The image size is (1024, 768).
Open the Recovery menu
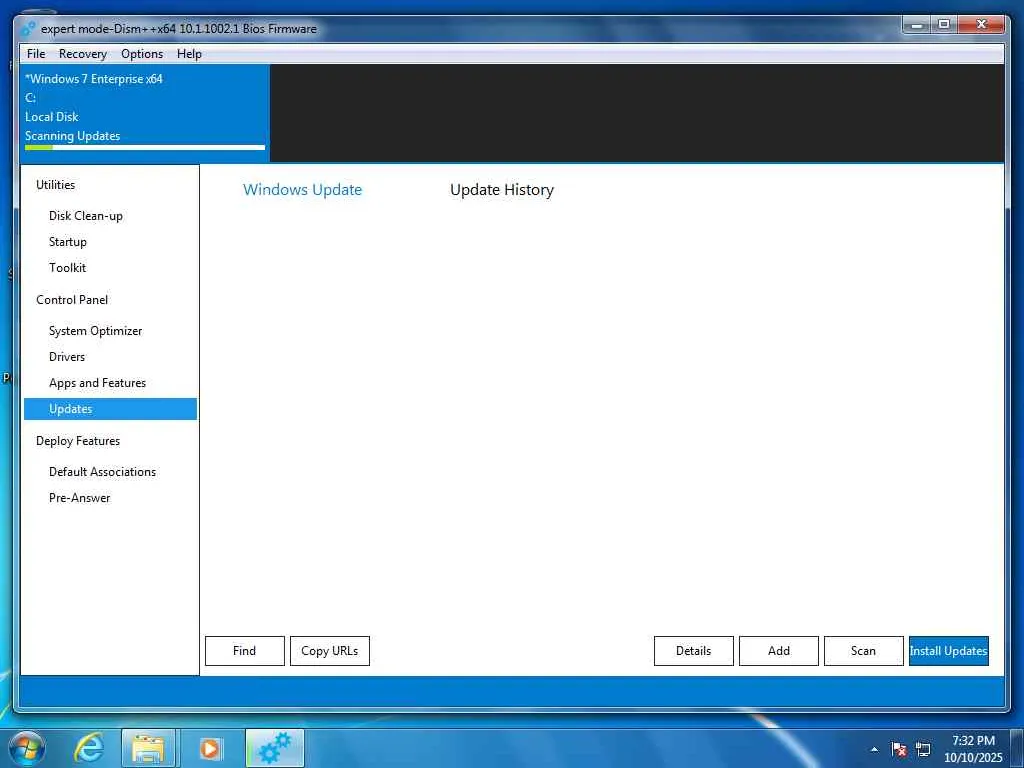[x=82, y=54]
